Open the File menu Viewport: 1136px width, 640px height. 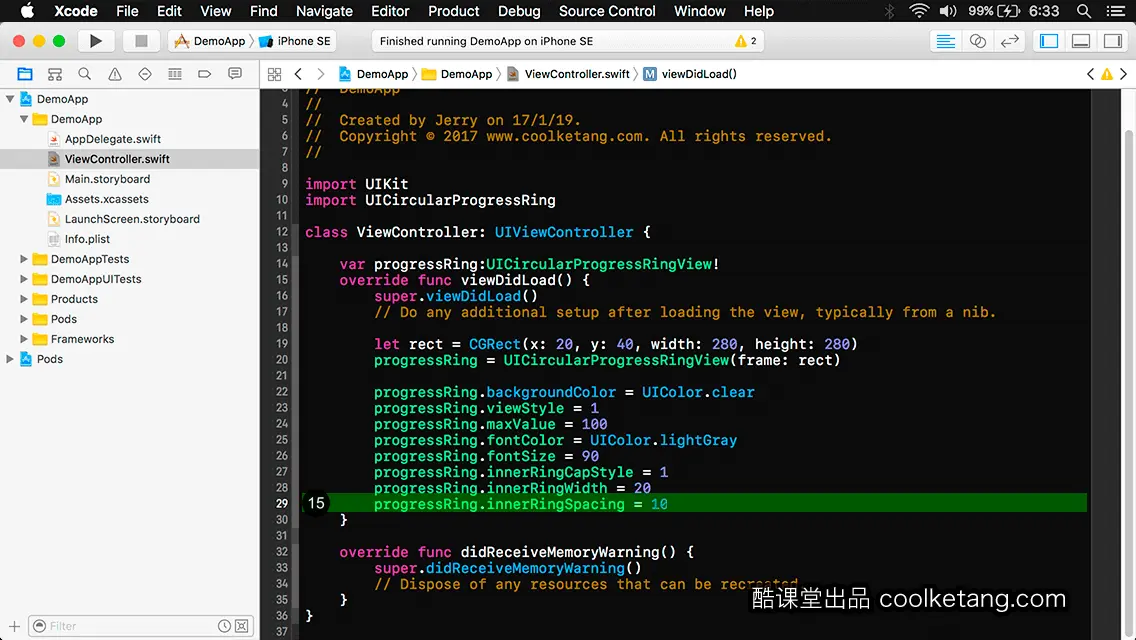tap(127, 11)
